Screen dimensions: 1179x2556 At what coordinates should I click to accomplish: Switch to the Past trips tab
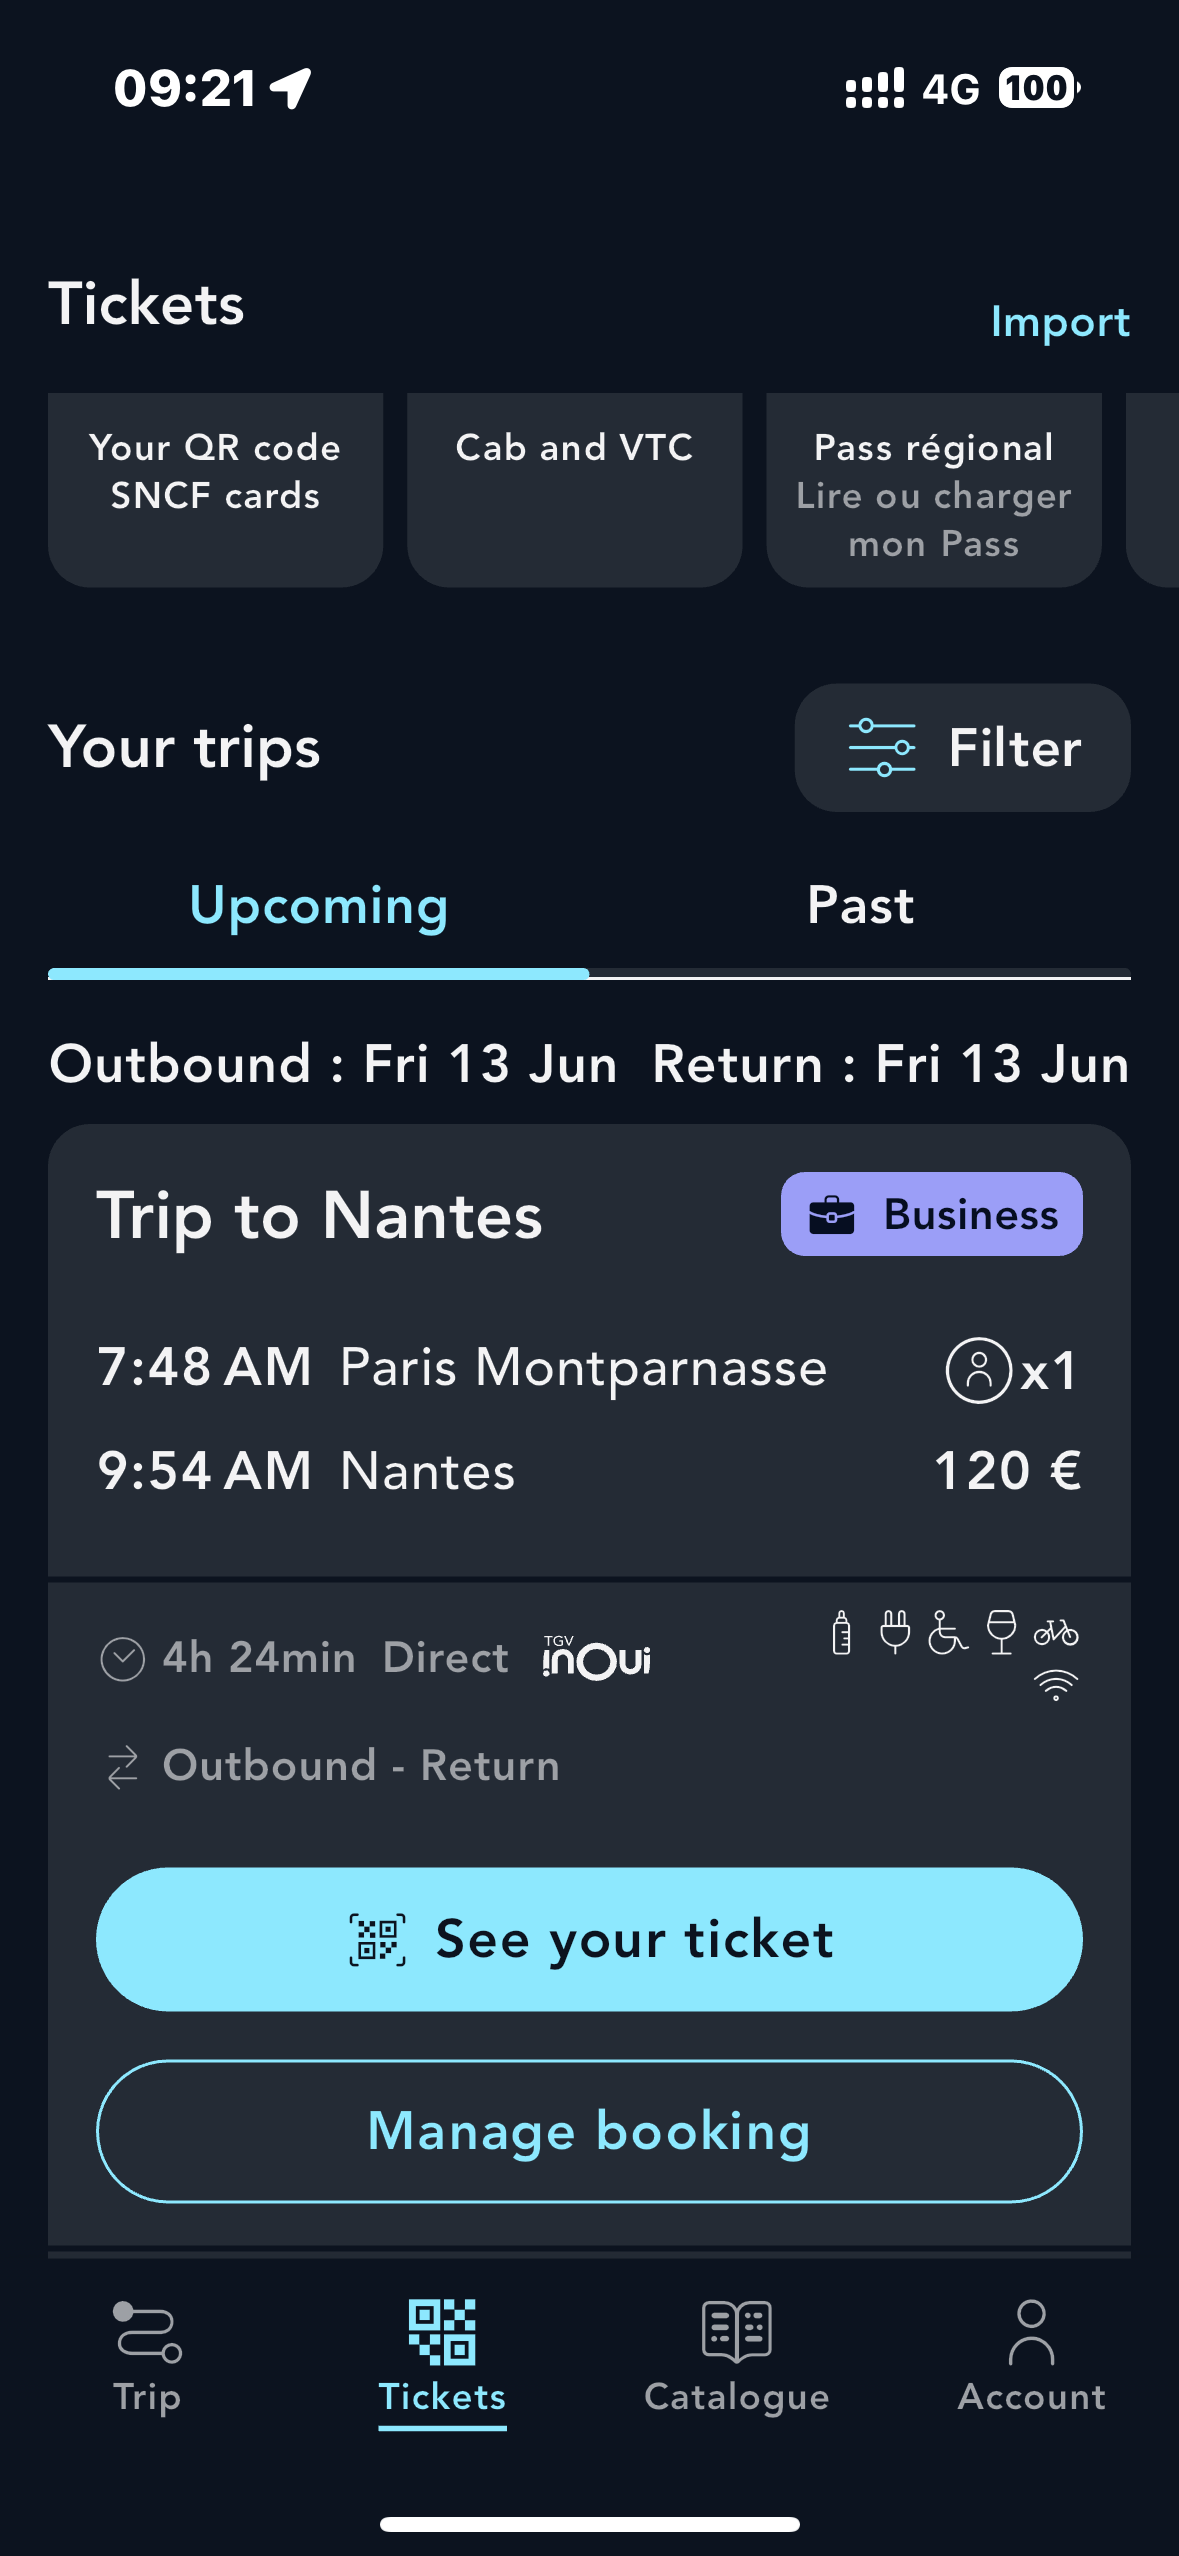pos(860,906)
